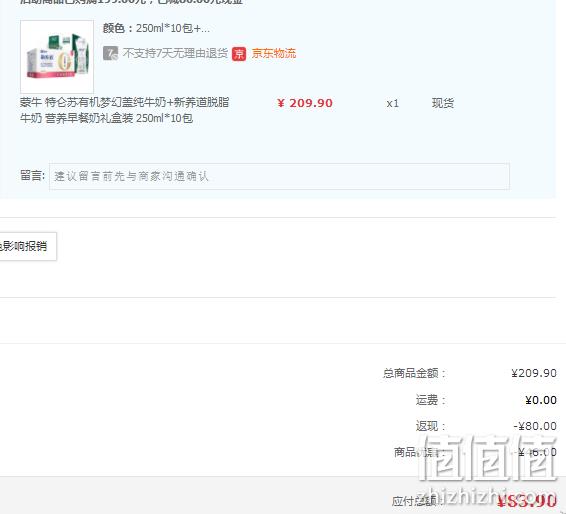Click the 留言 message input field

(x=279, y=176)
